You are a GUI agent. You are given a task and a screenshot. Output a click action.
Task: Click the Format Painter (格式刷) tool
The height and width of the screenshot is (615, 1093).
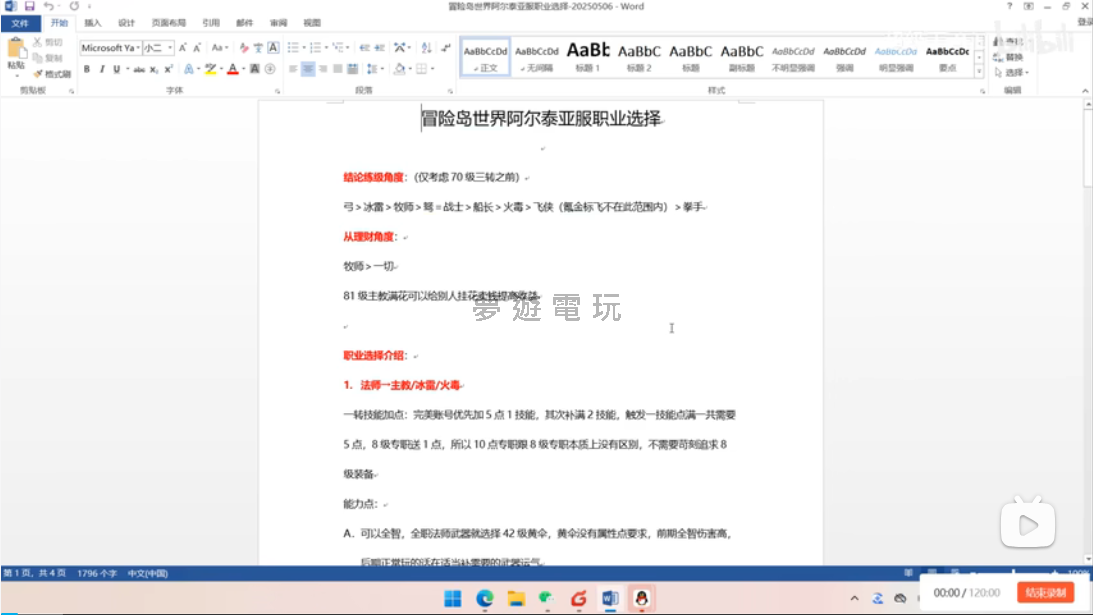coord(52,74)
